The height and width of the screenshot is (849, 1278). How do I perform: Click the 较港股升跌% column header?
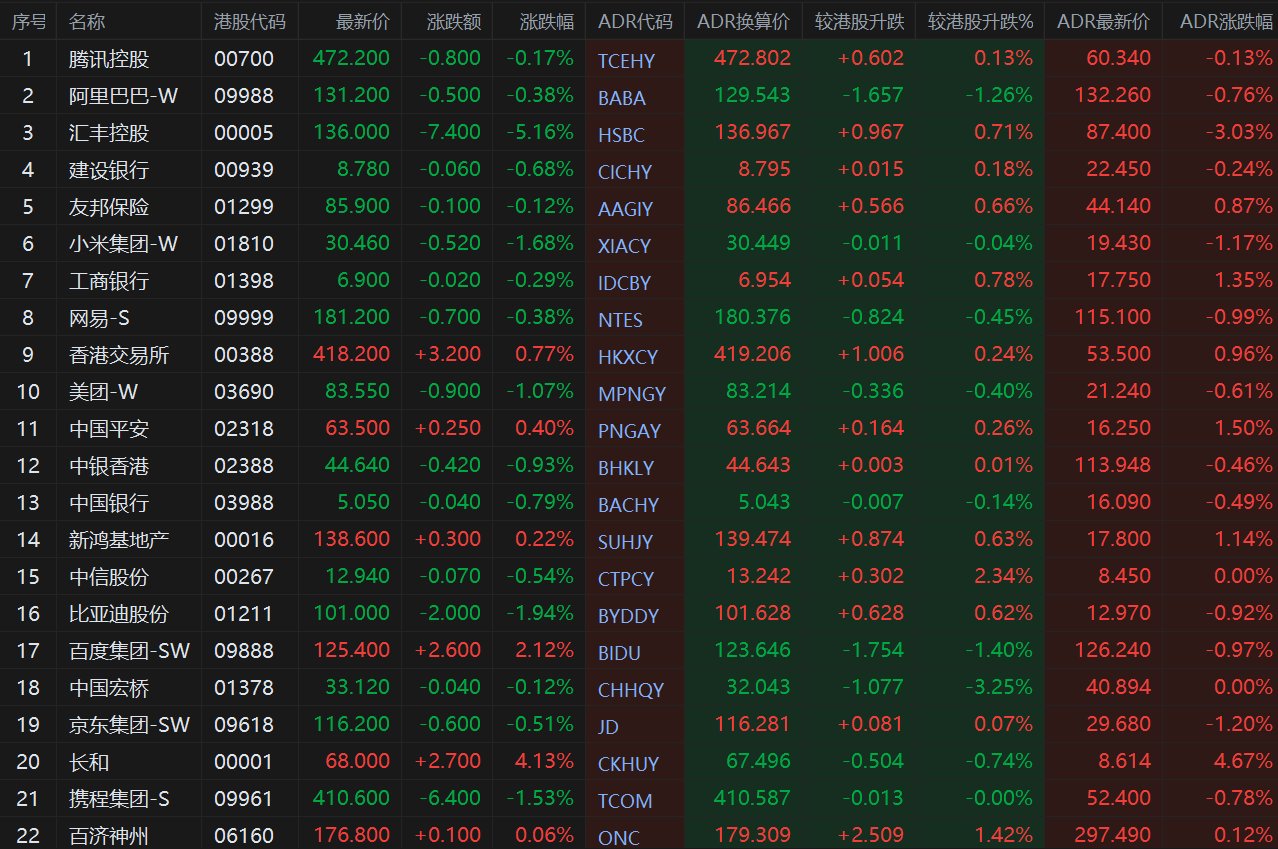[980, 21]
